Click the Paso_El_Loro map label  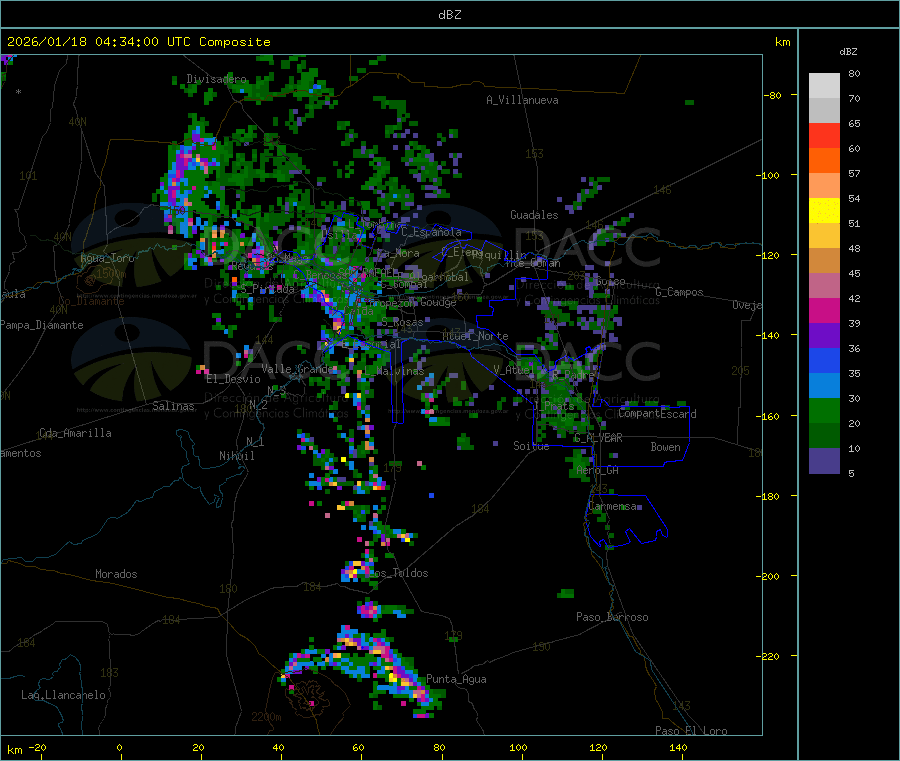[x=692, y=731]
